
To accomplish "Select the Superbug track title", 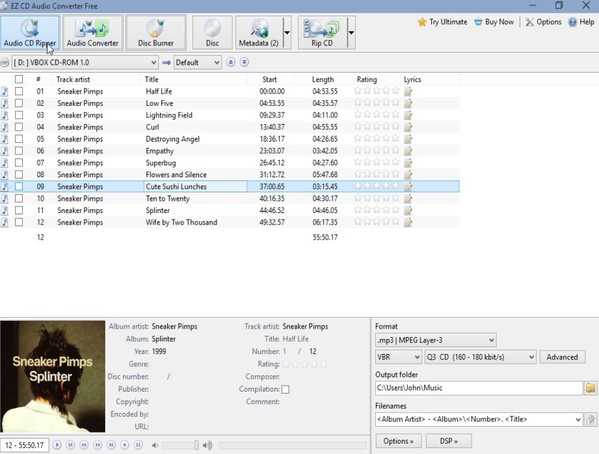I will [161, 163].
